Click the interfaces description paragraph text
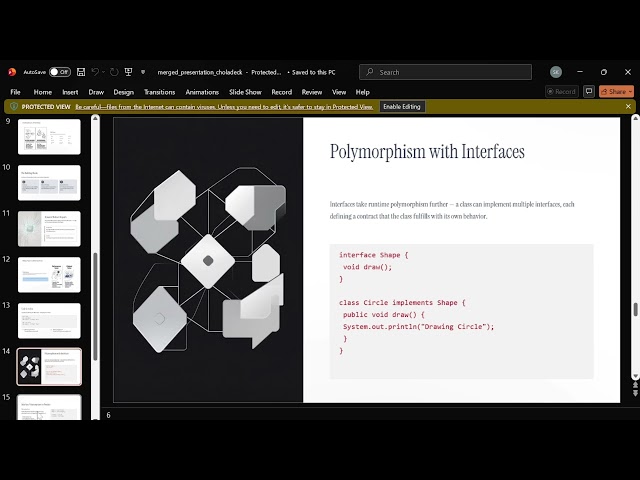 pos(452,210)
